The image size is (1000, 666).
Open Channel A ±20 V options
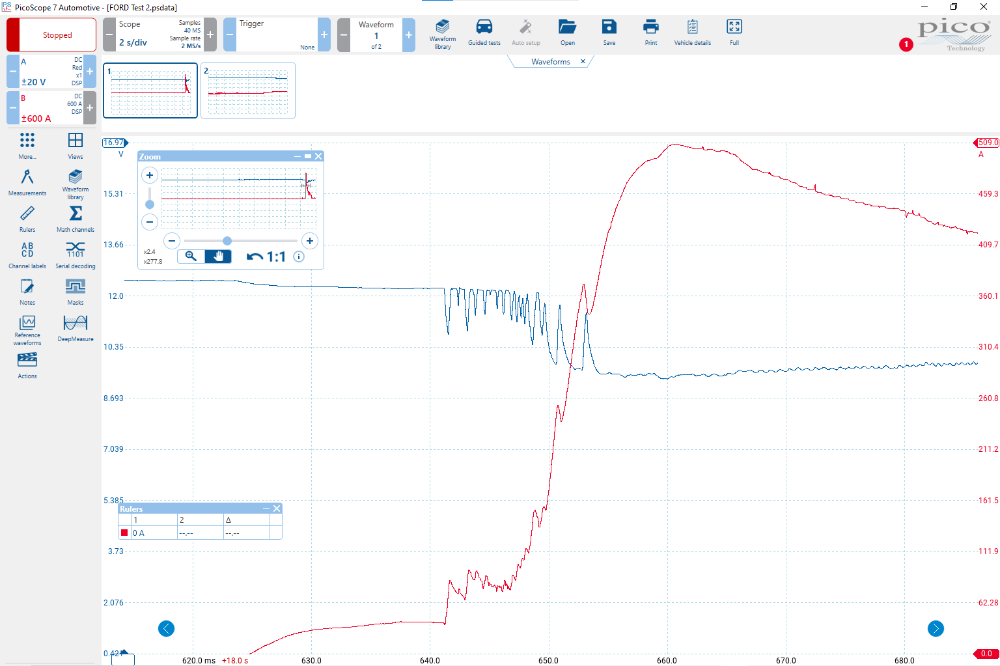pyautogui.click(x=52, y=73)
